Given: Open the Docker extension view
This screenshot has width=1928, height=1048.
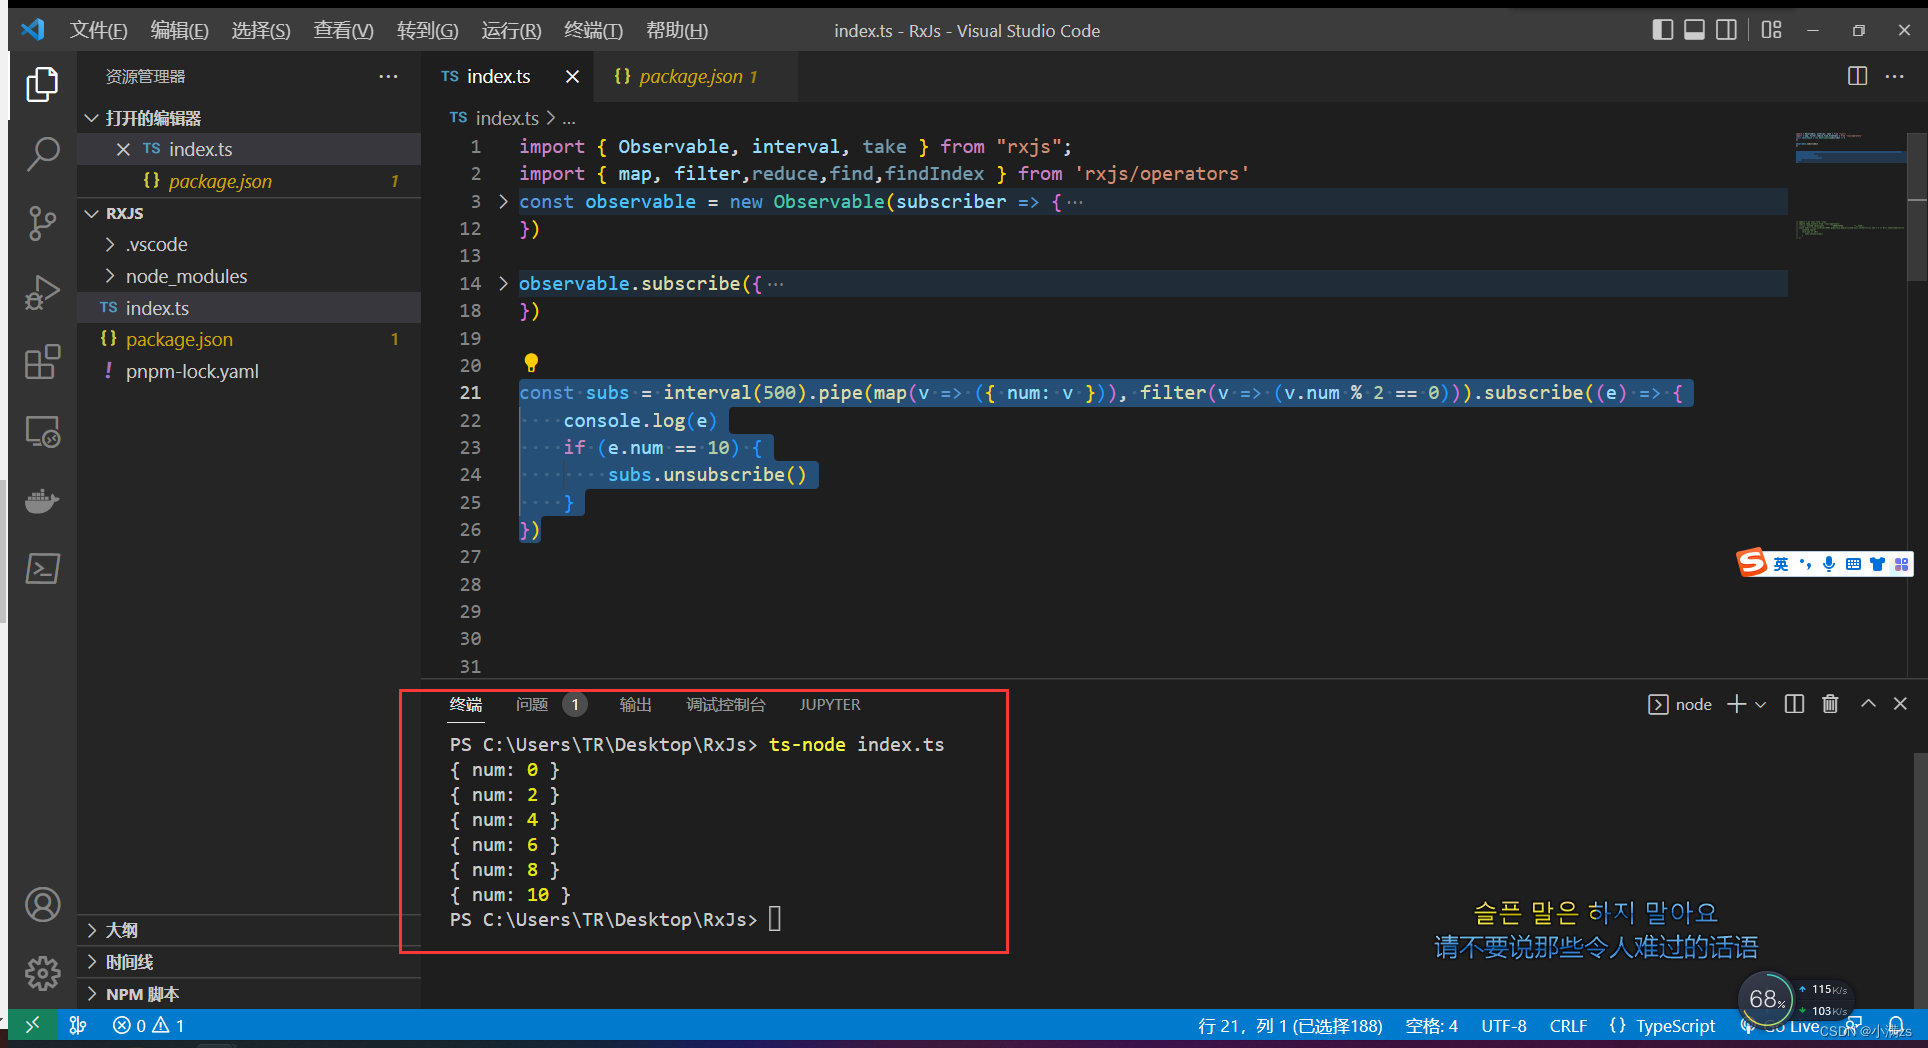Looking at the screenshot, I should [x=42, y=501].
